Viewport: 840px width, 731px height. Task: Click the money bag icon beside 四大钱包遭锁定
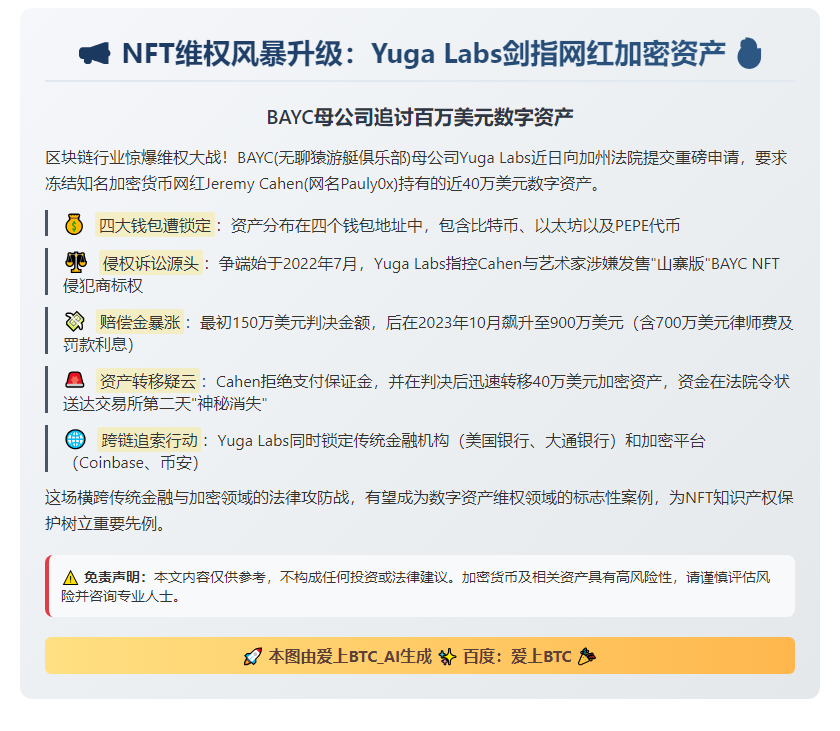tap(74, 224)
